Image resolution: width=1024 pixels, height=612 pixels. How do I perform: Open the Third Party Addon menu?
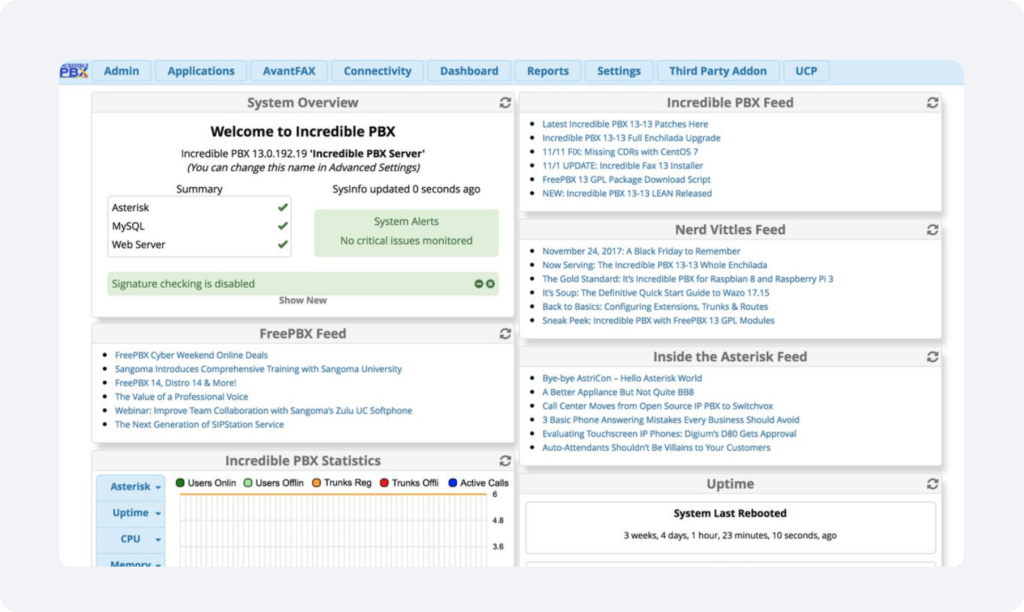(718, 71)
